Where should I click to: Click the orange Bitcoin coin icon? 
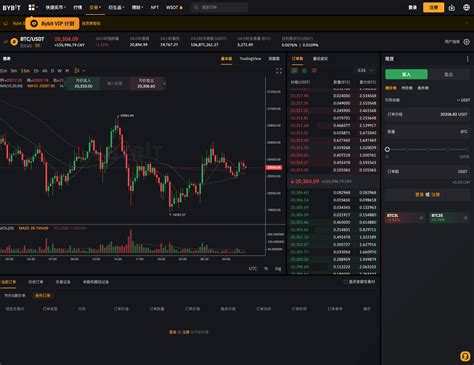(x=14, y=42)
